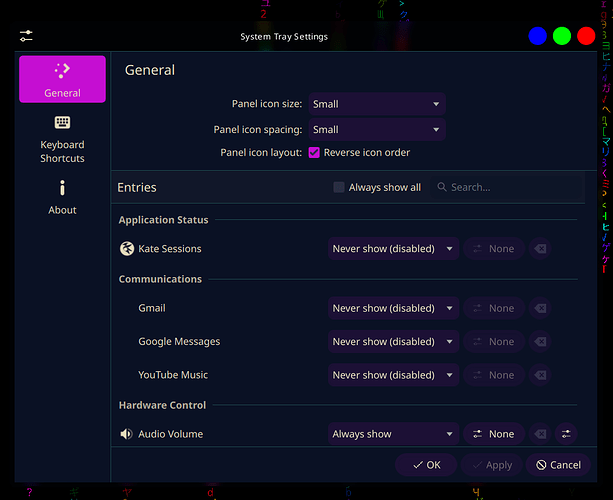Change Gmail visibility dropdown
The height and width of the screenshot is (500, 613).
click(x=393, y=308)
